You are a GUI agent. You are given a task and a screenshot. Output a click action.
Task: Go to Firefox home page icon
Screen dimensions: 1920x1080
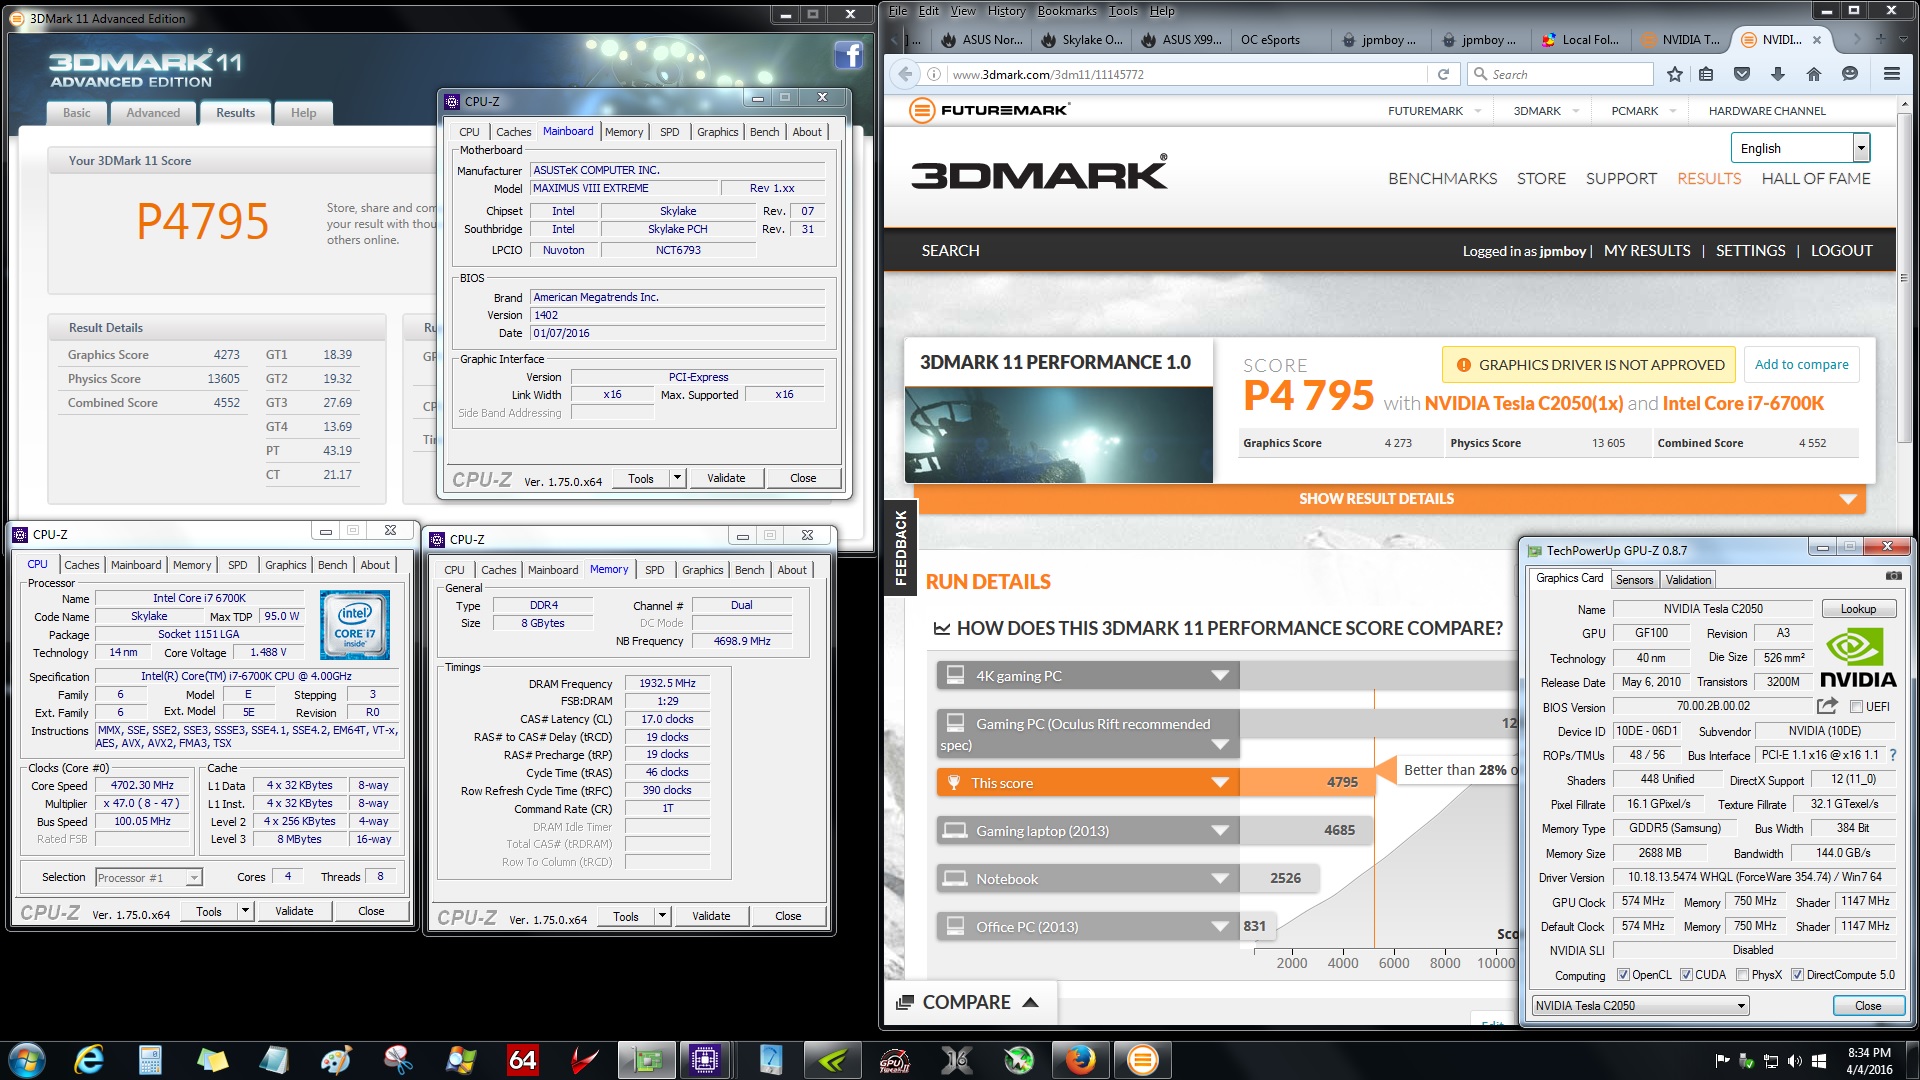(x=1813, y=74)
